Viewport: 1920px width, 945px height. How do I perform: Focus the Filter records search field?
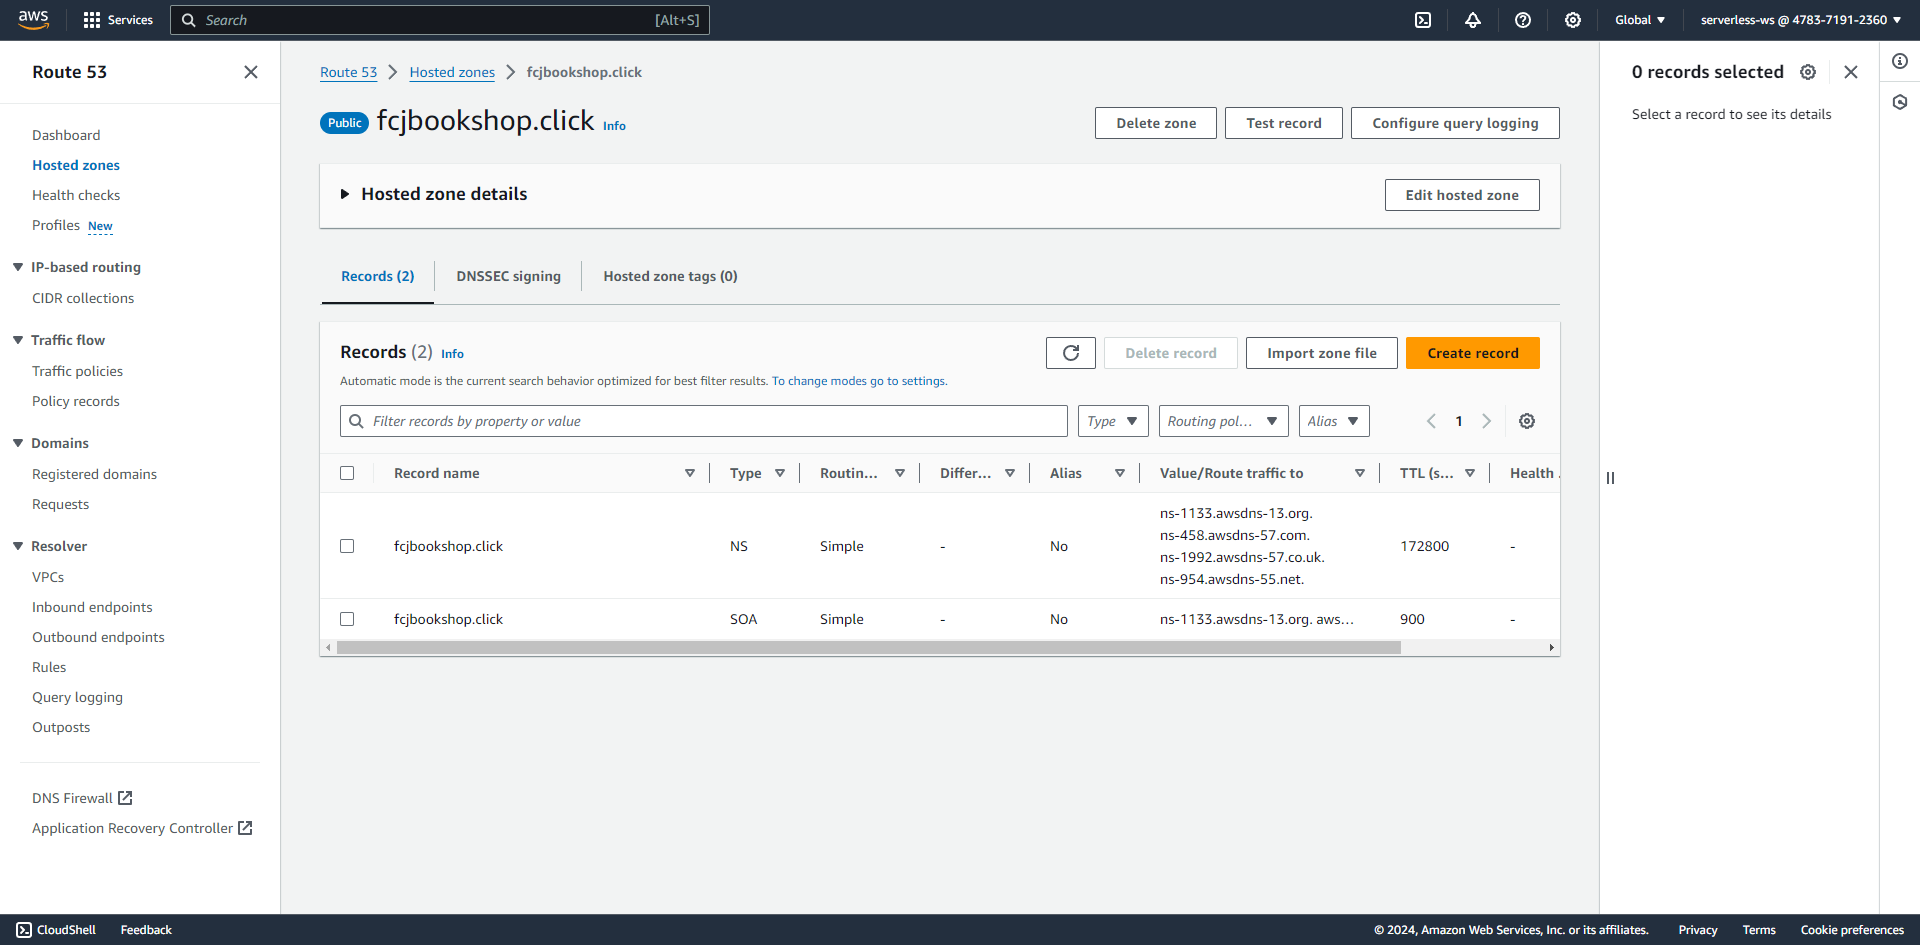coord(704,421)
